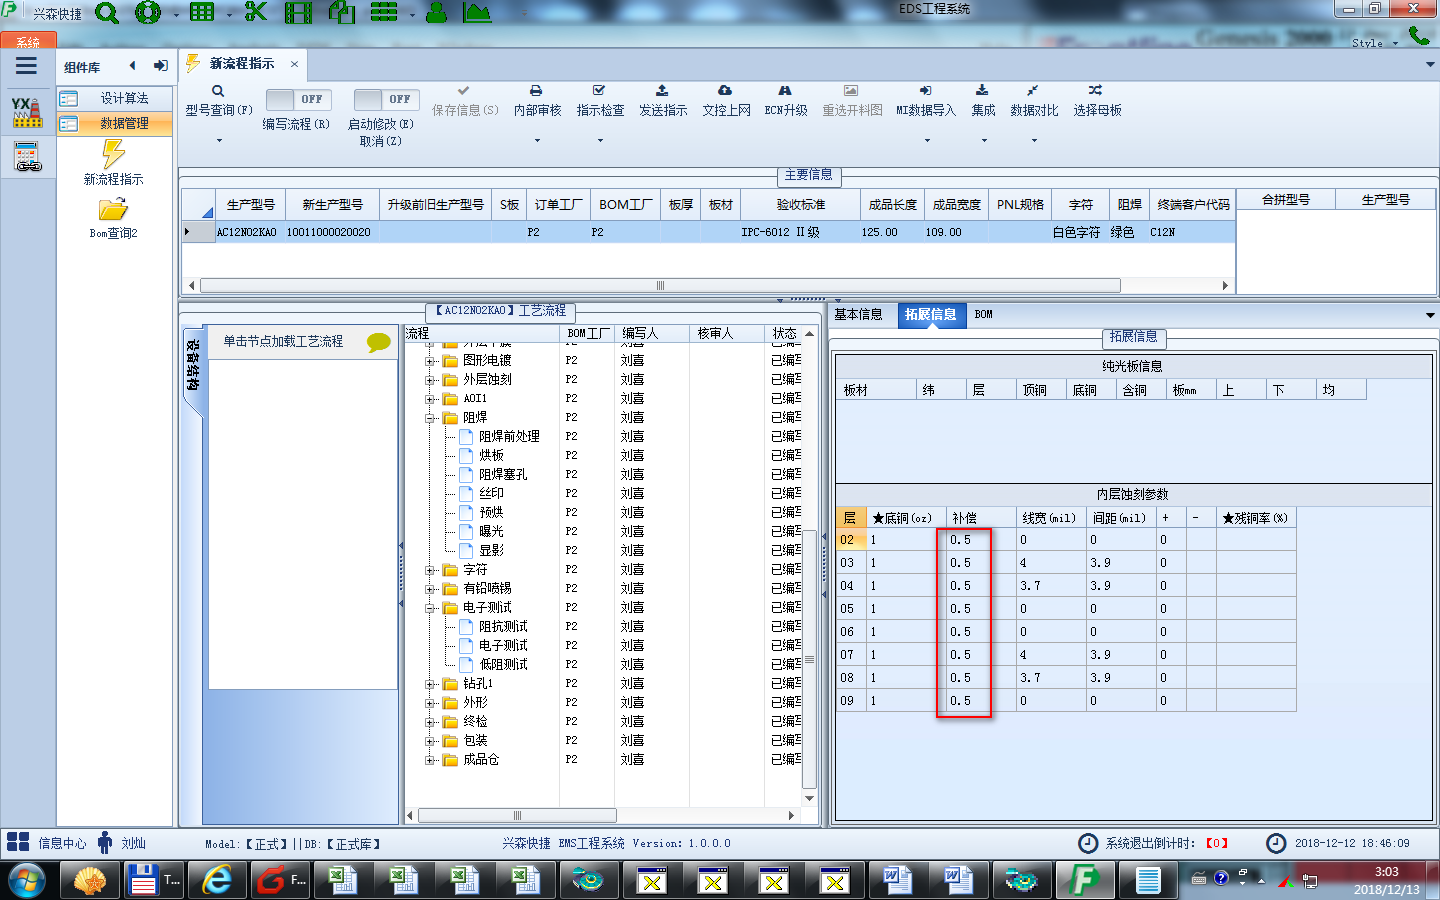Click the magnifier search icon in title bar

tap(106, 13)
